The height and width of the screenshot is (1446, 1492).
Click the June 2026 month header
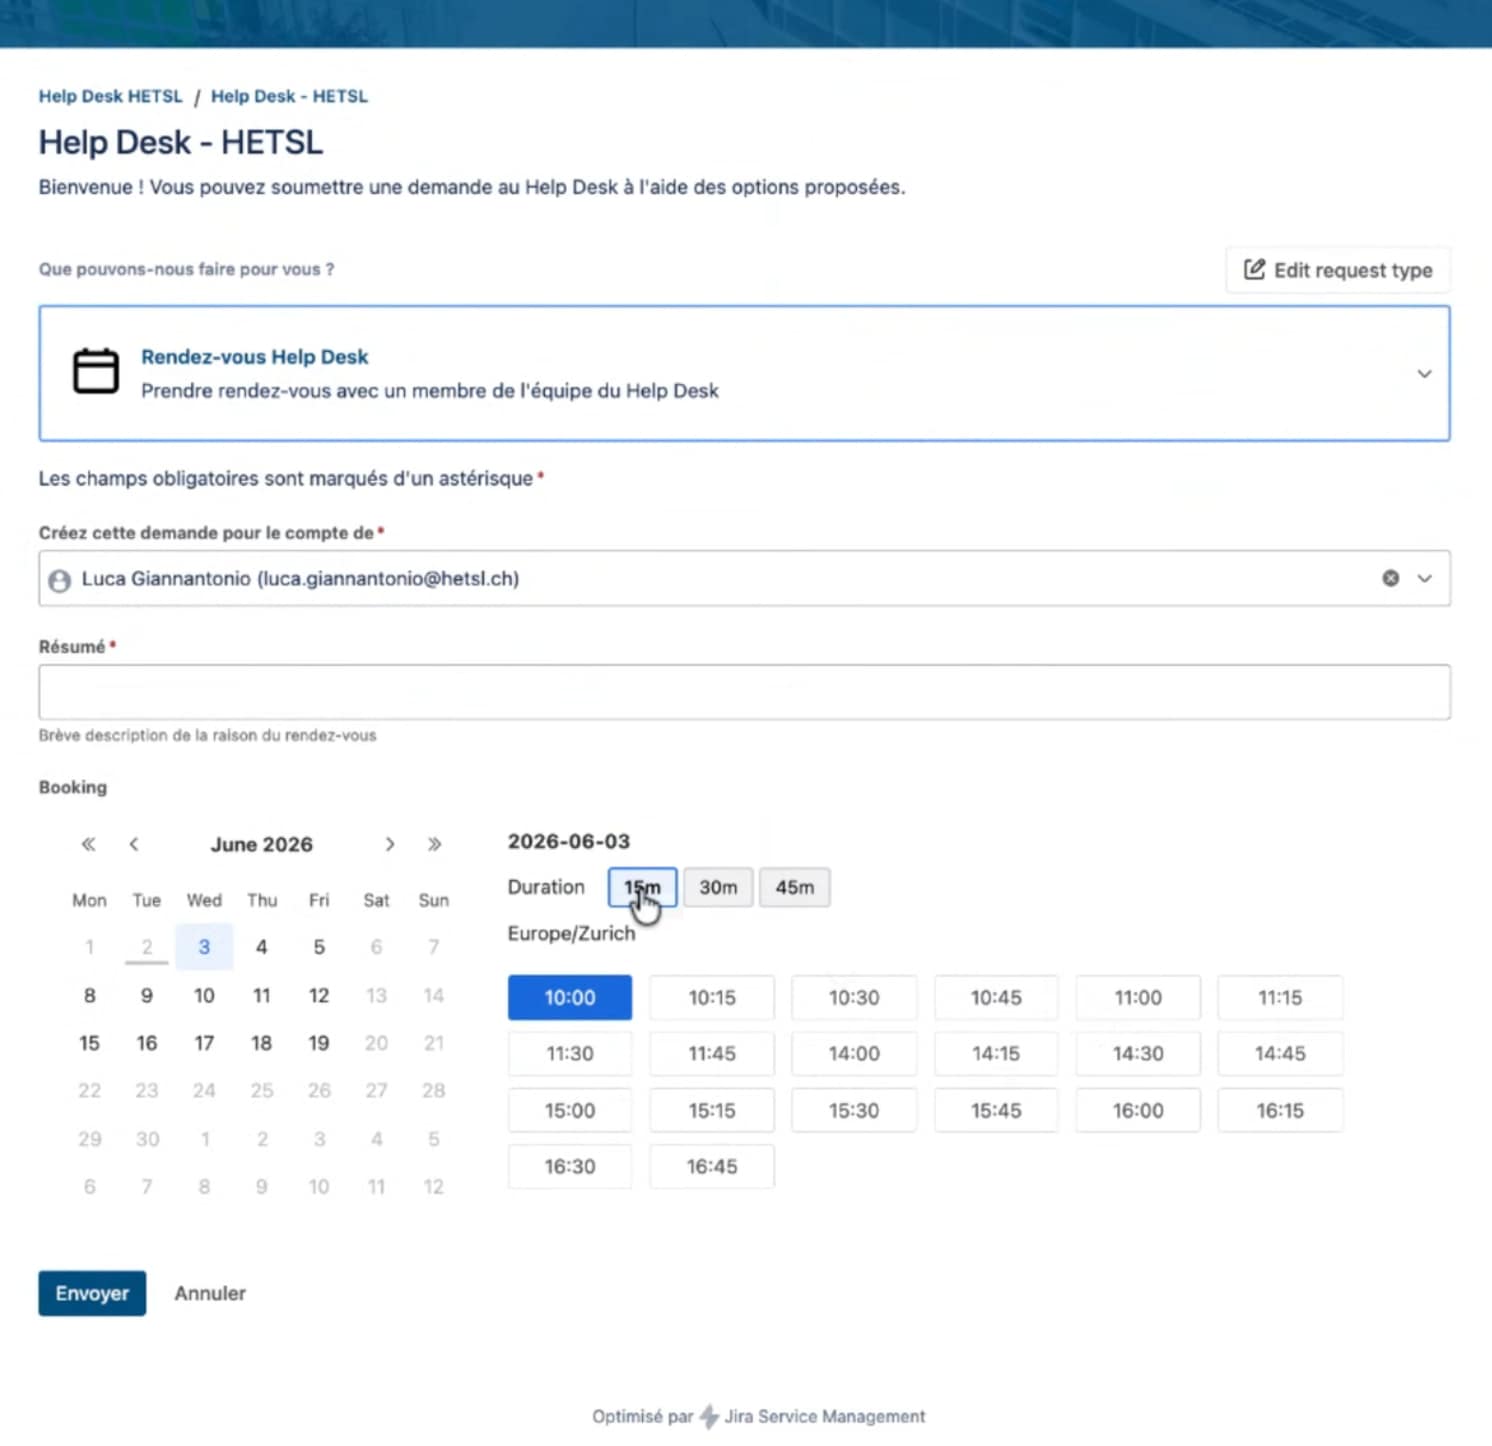[261, 844]
